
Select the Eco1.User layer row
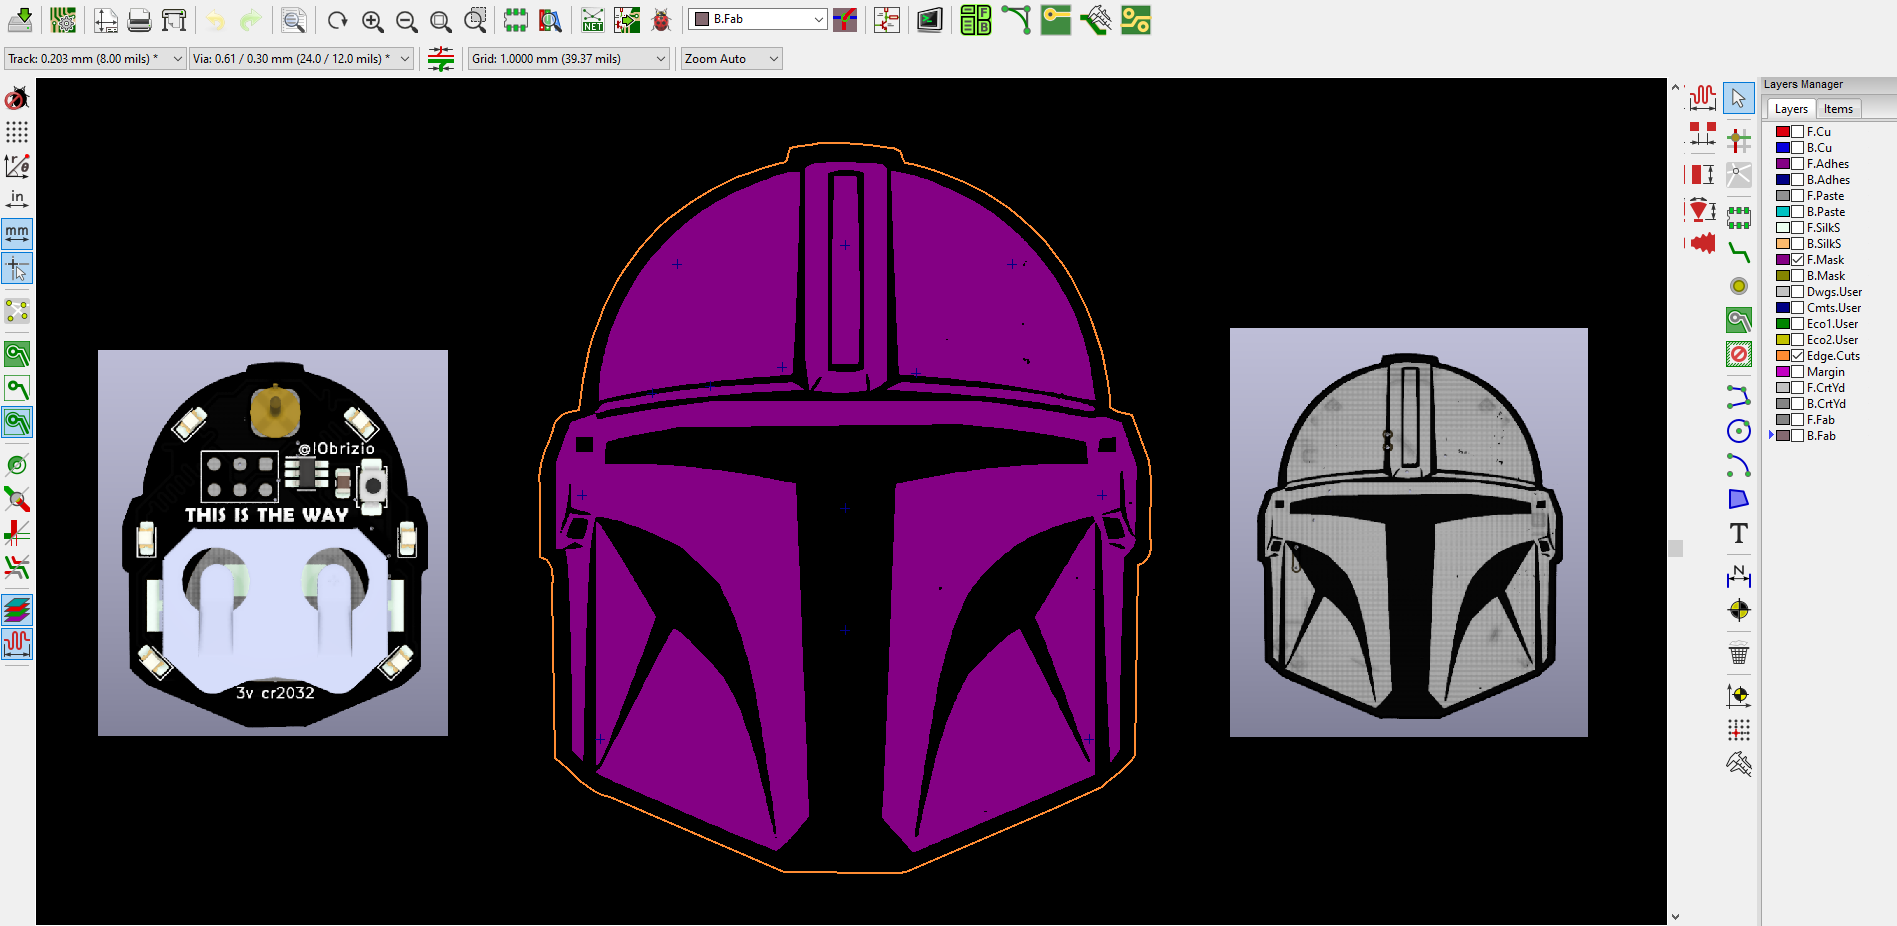(x=1832, y=324)
